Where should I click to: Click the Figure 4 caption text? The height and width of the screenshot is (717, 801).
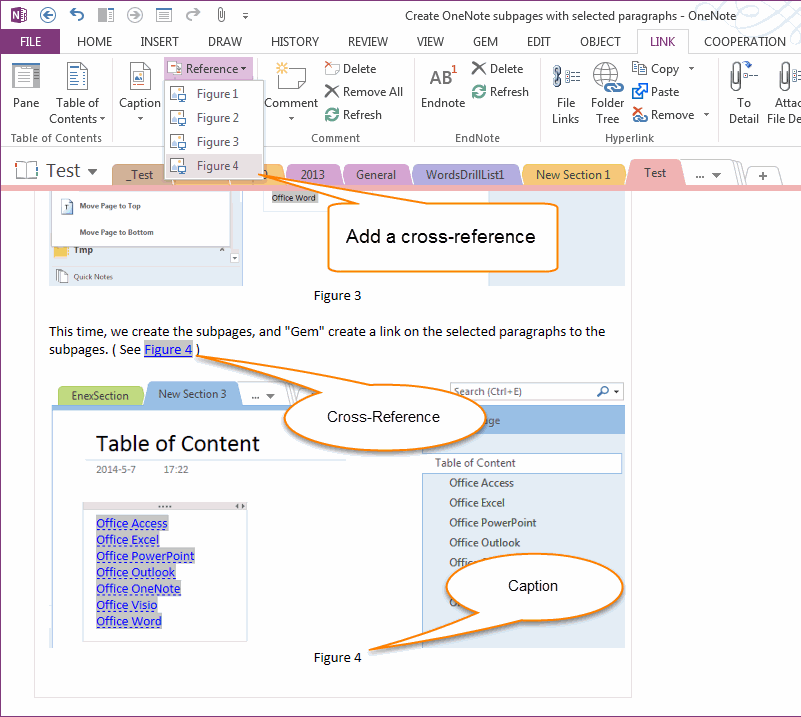(337, 658)
